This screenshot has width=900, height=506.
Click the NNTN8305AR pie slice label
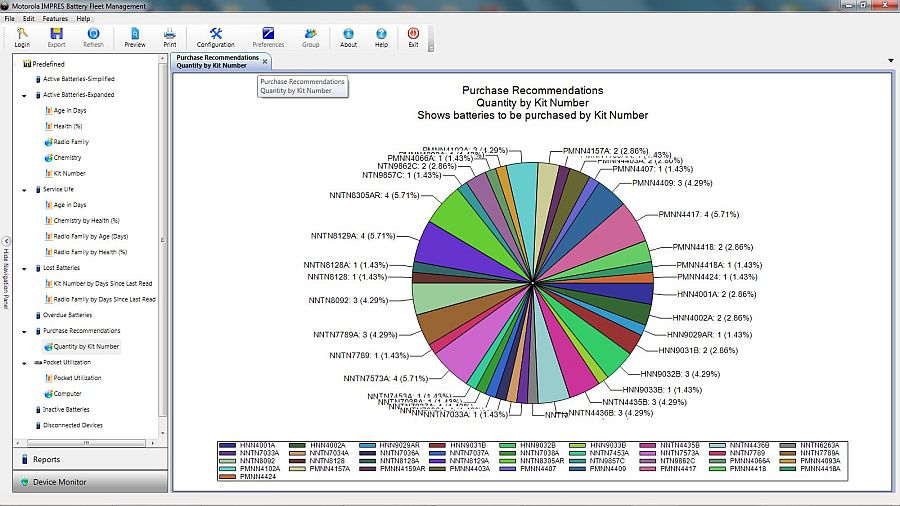tap(374, 196)
